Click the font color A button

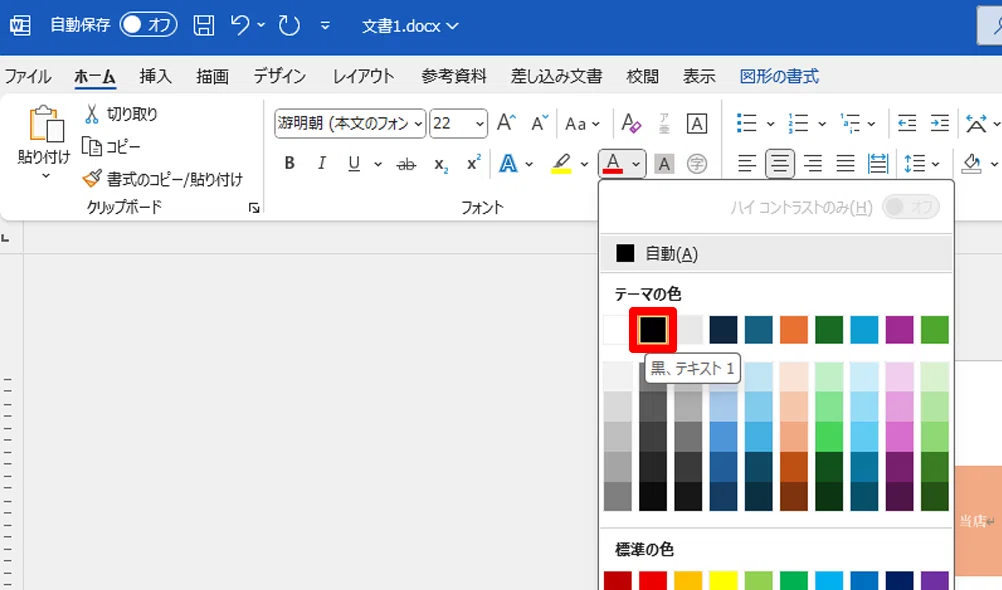click(x=613, y=164)
